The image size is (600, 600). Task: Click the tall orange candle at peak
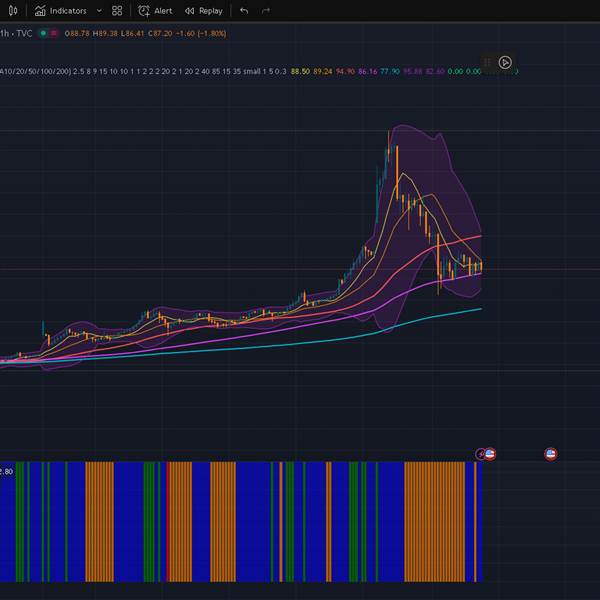click(x=396, y=168)
